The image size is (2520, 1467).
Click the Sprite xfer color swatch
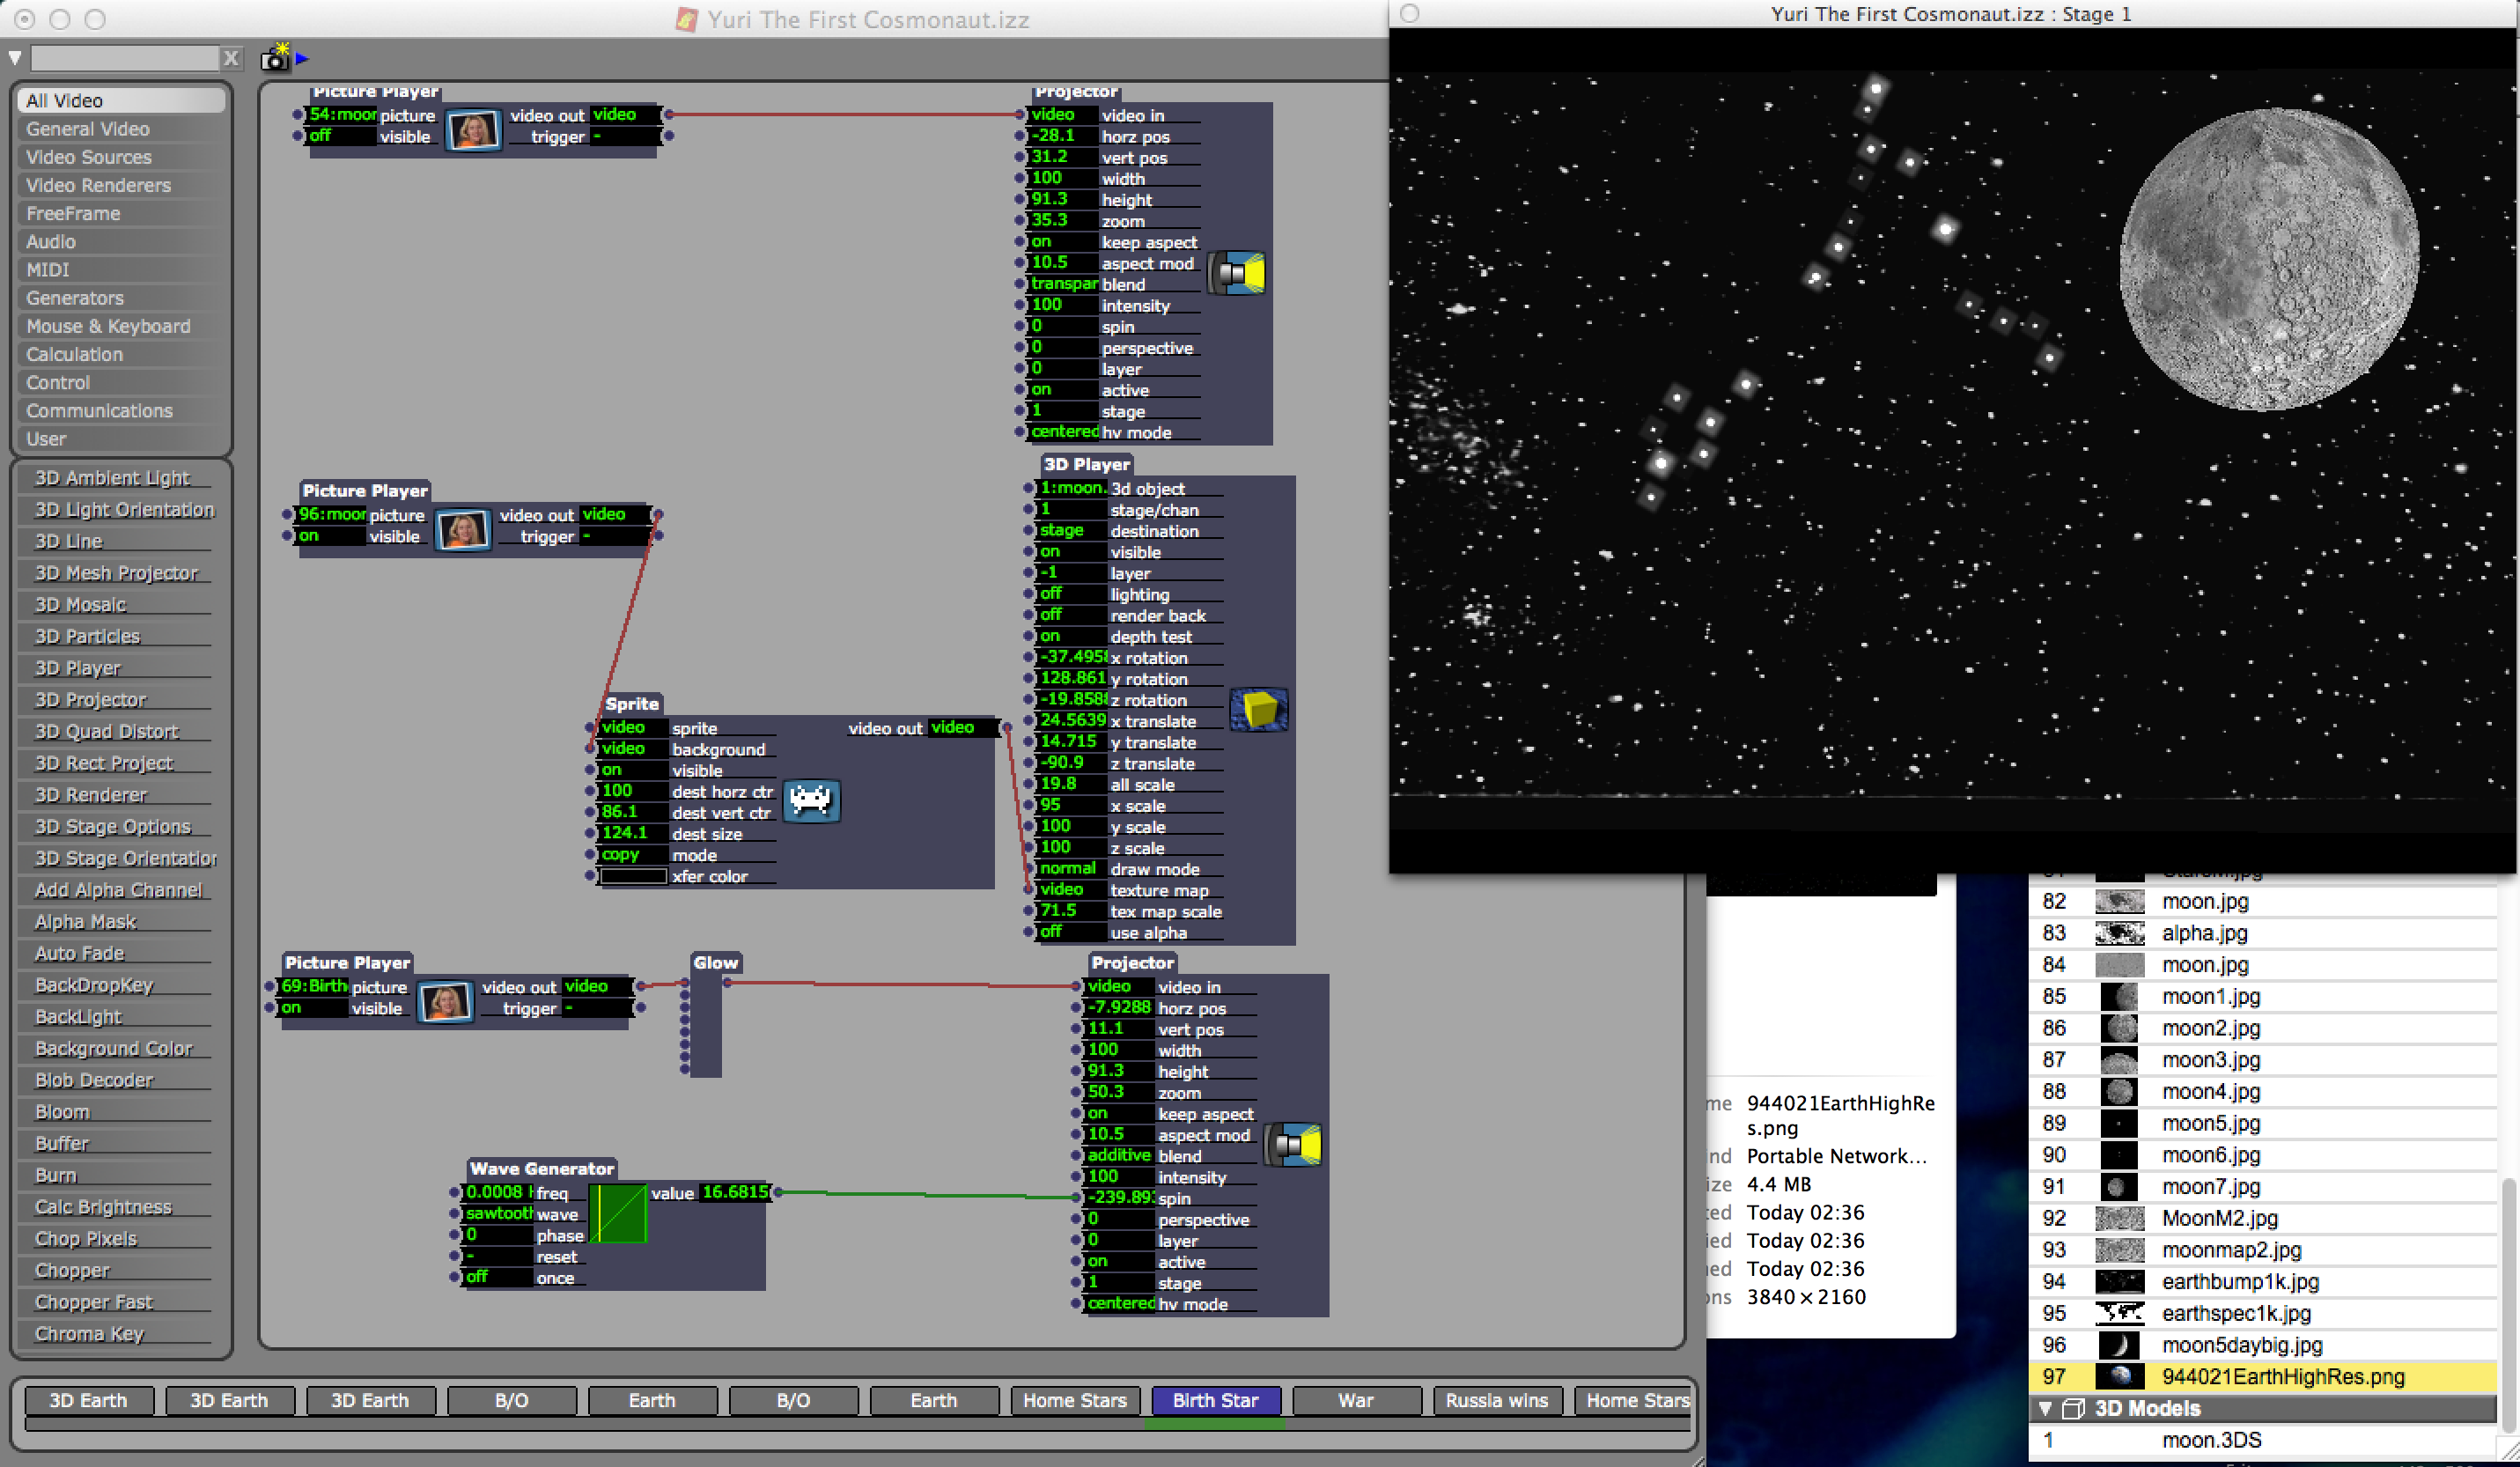coord(633,876)
